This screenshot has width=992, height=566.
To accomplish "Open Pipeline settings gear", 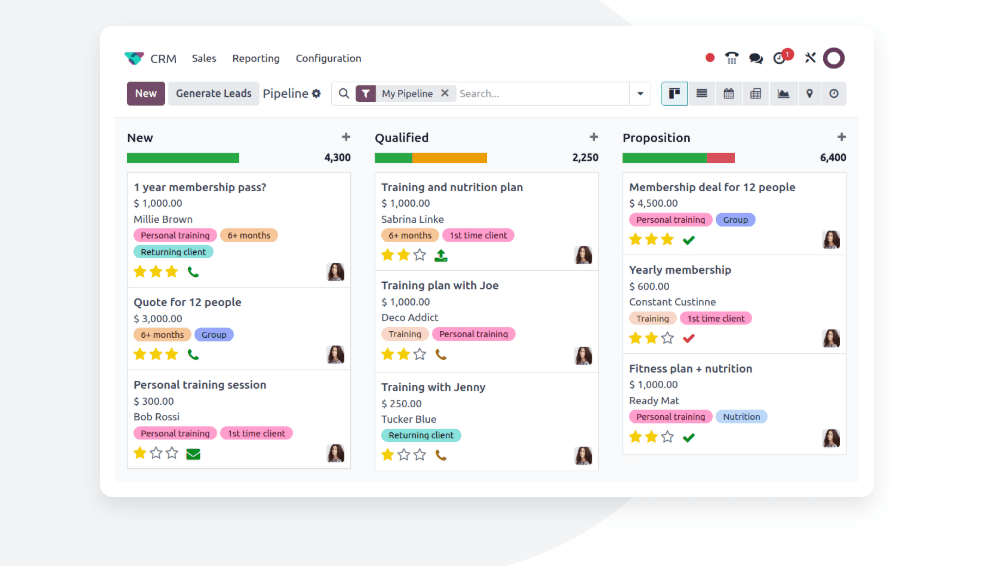I will coord(316,94).
